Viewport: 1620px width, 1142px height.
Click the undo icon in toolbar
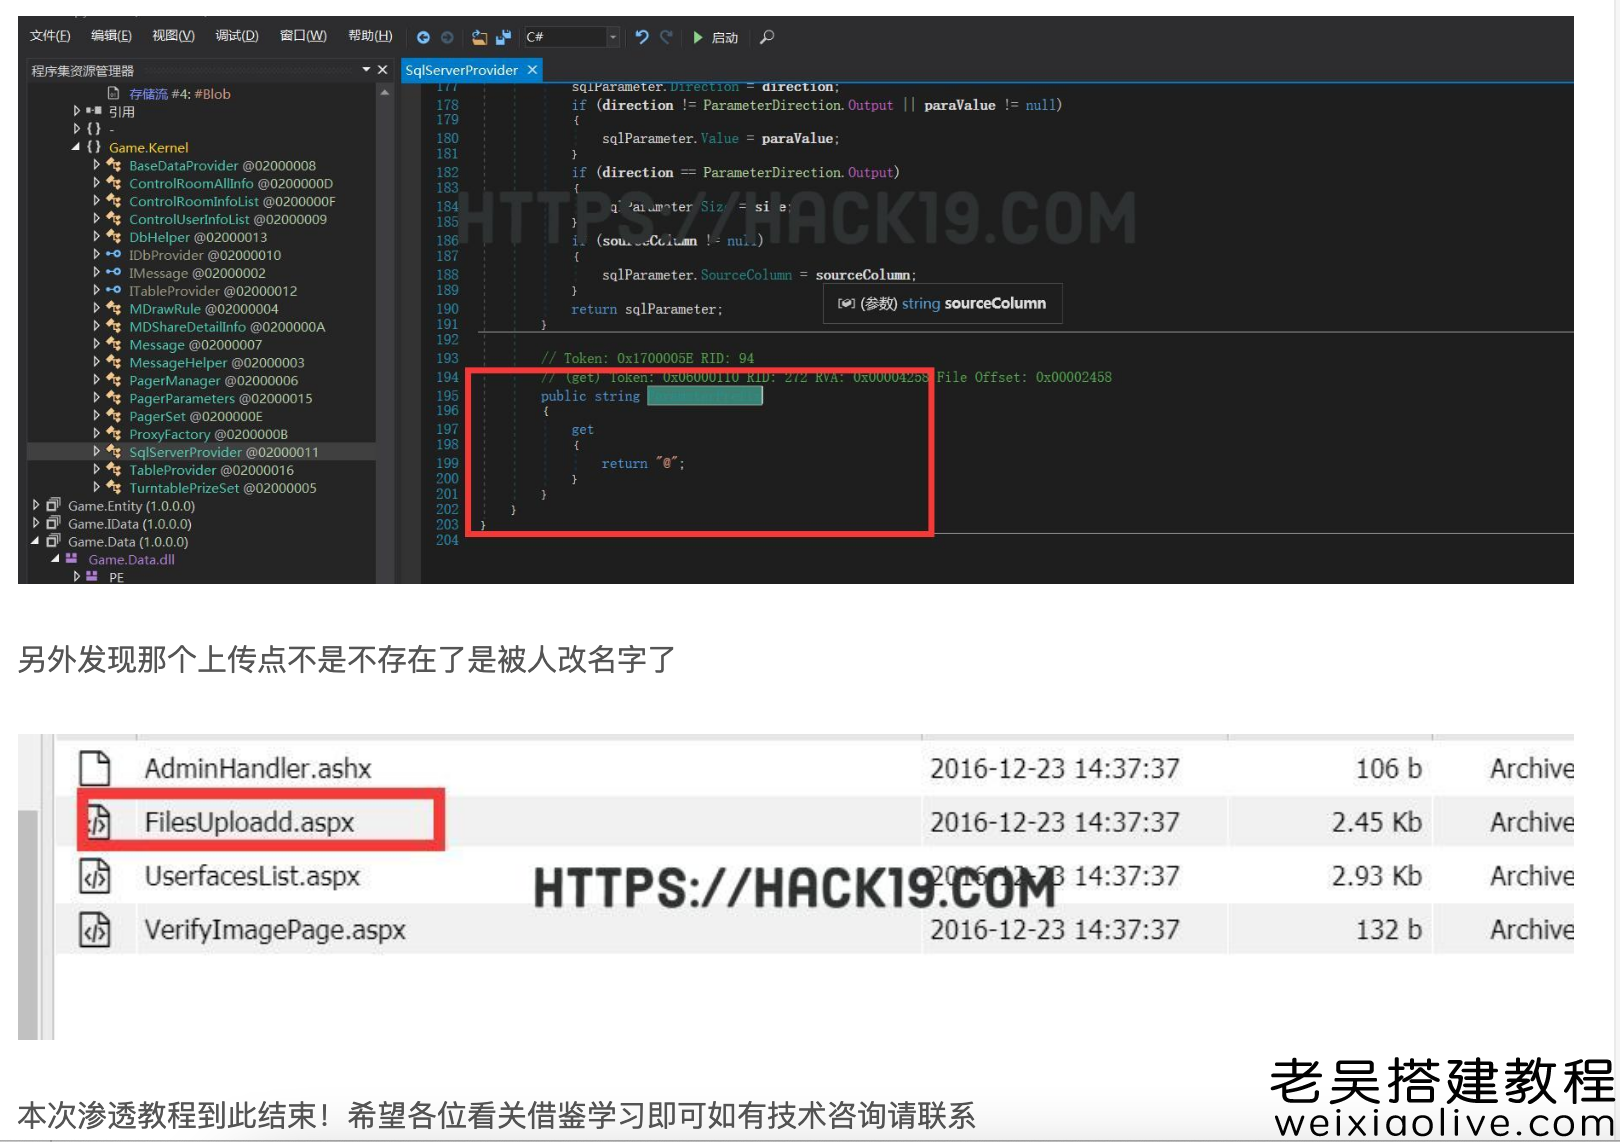coord(642,37)
